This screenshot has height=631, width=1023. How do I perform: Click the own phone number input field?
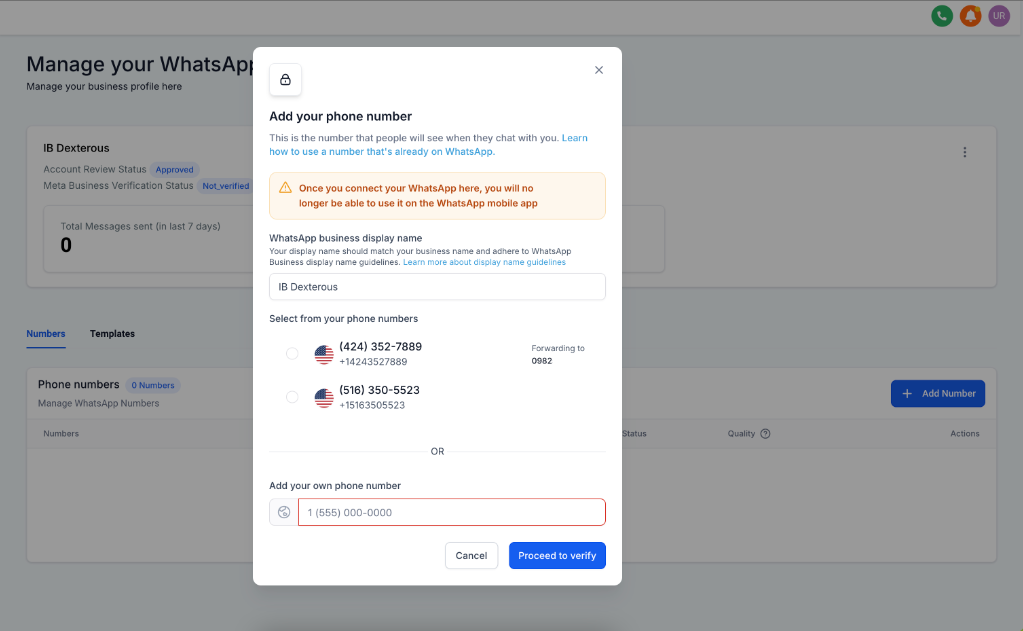451,513
